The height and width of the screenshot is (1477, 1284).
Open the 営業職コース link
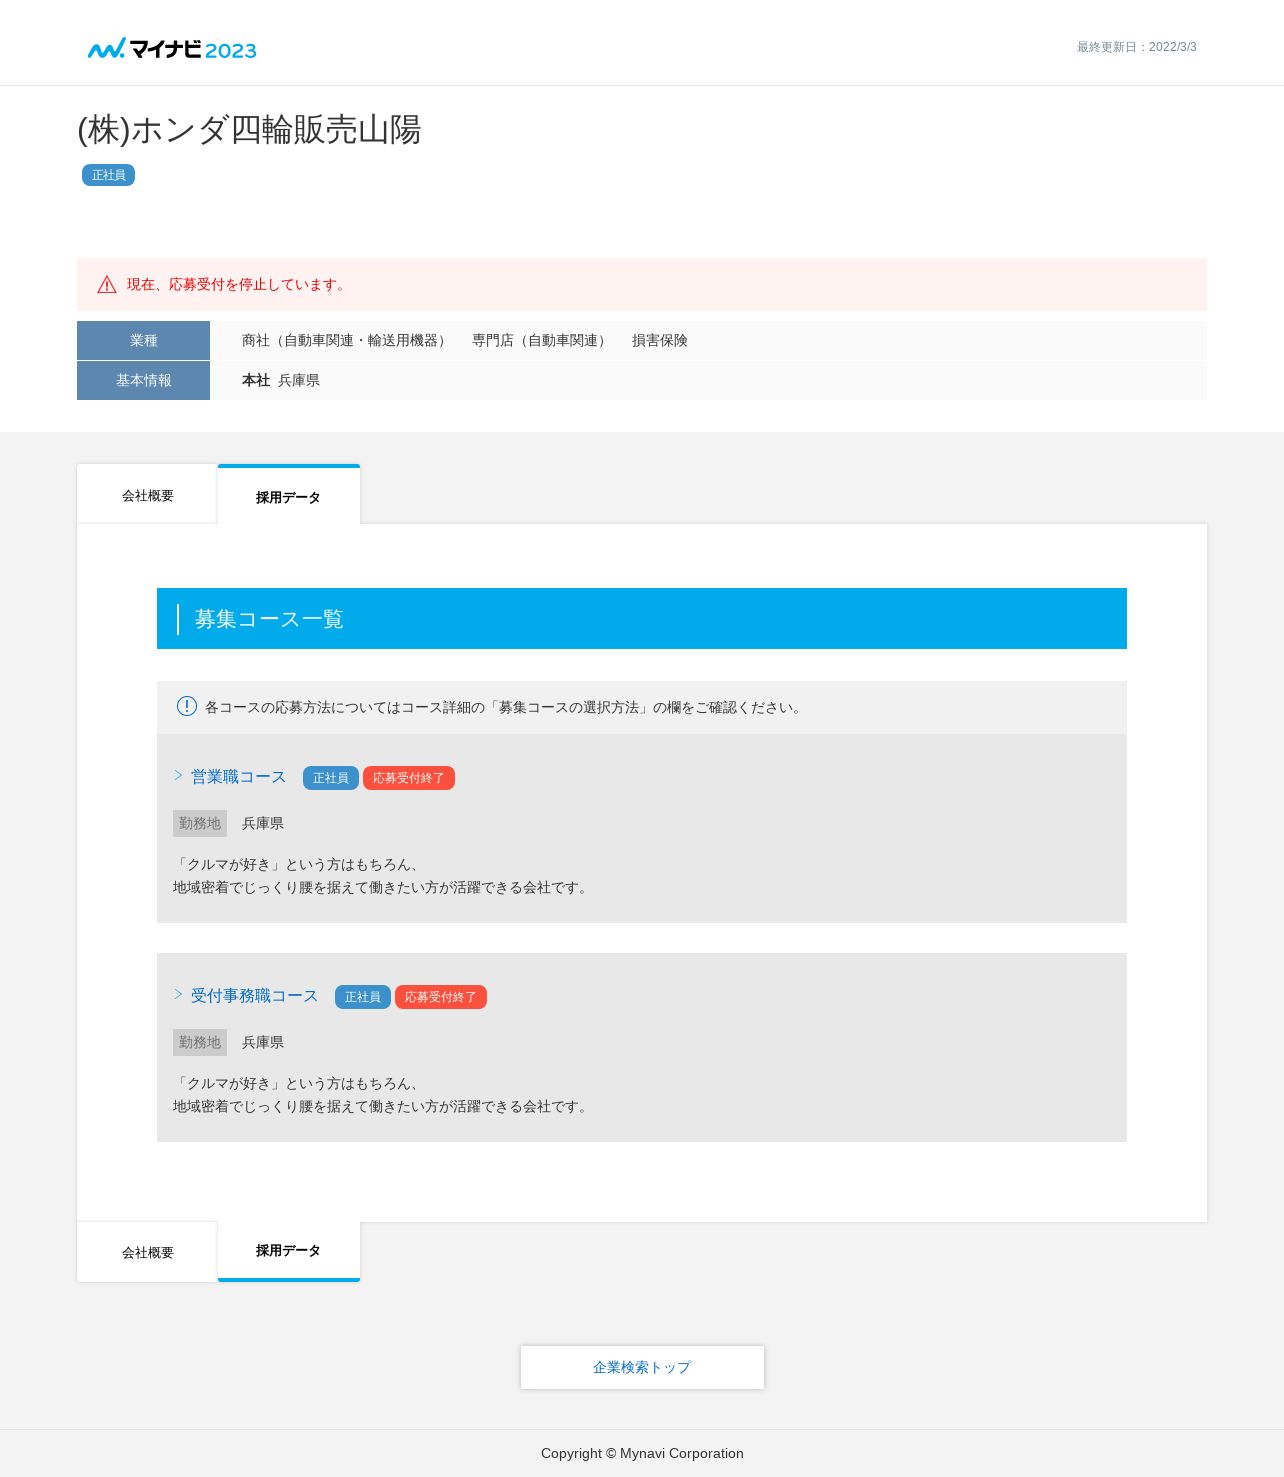[x=238, y=777]
